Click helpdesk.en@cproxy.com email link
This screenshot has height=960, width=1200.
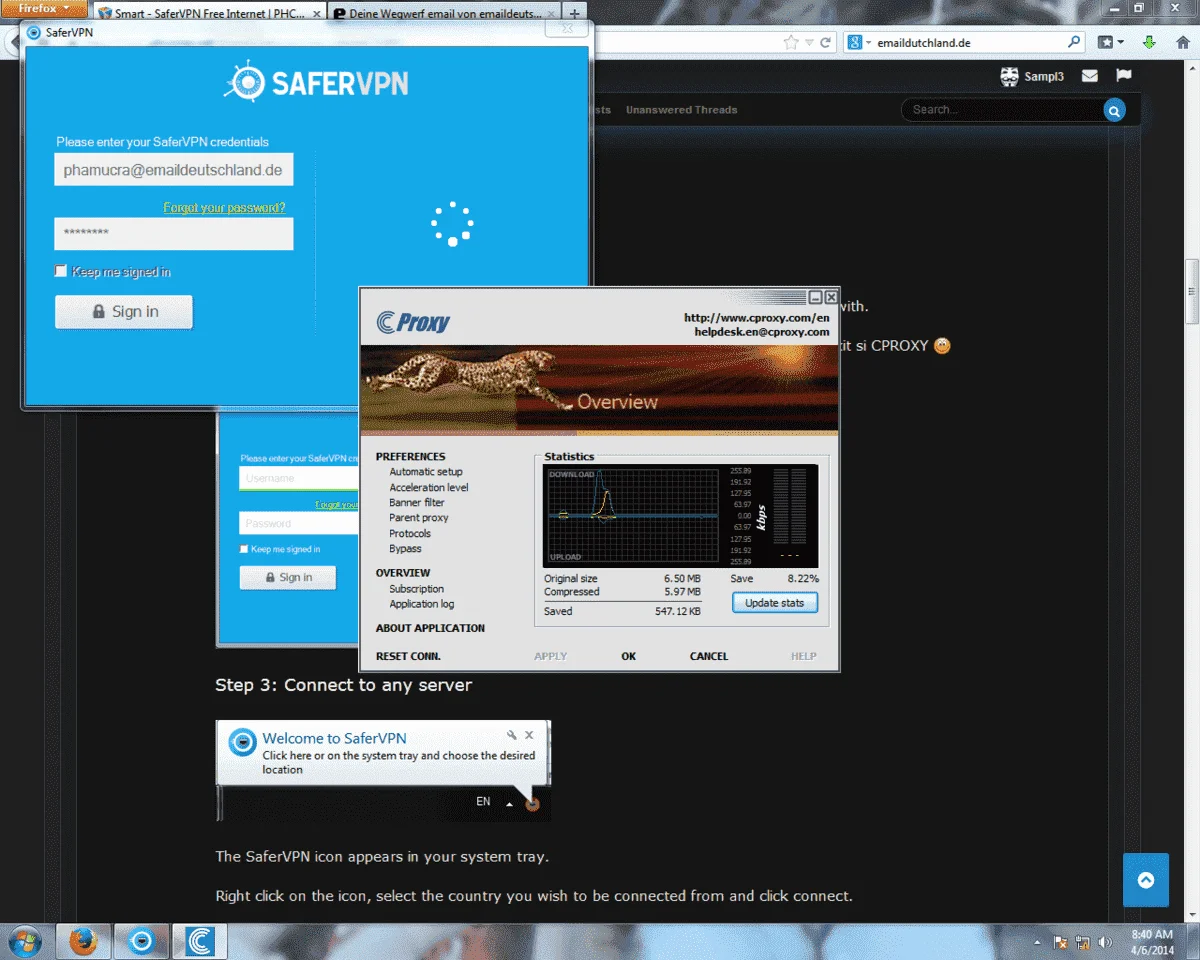point(762,332)
